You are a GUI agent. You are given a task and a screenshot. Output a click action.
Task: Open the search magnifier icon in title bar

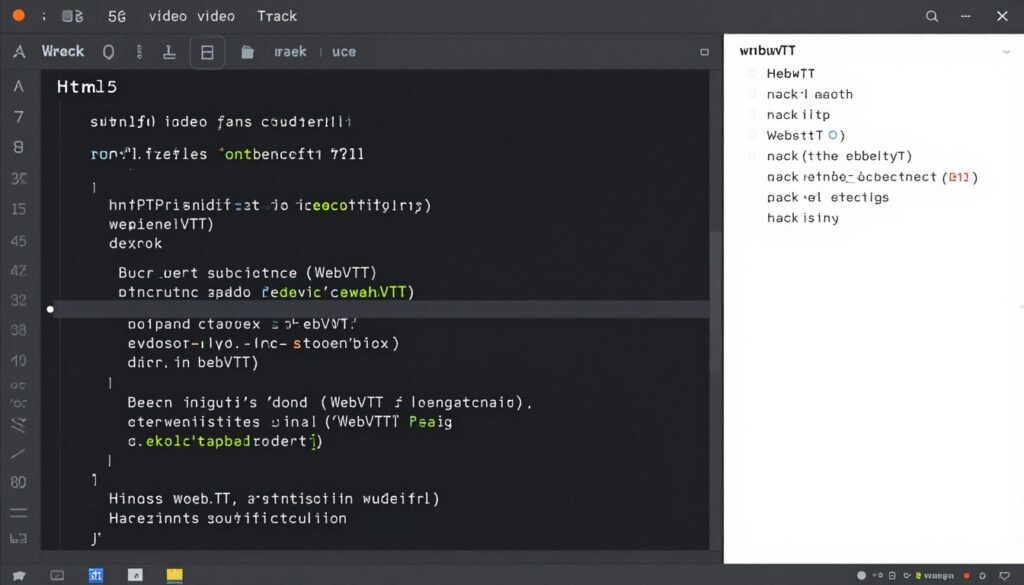pyautogui.click(x=932, y=16)
